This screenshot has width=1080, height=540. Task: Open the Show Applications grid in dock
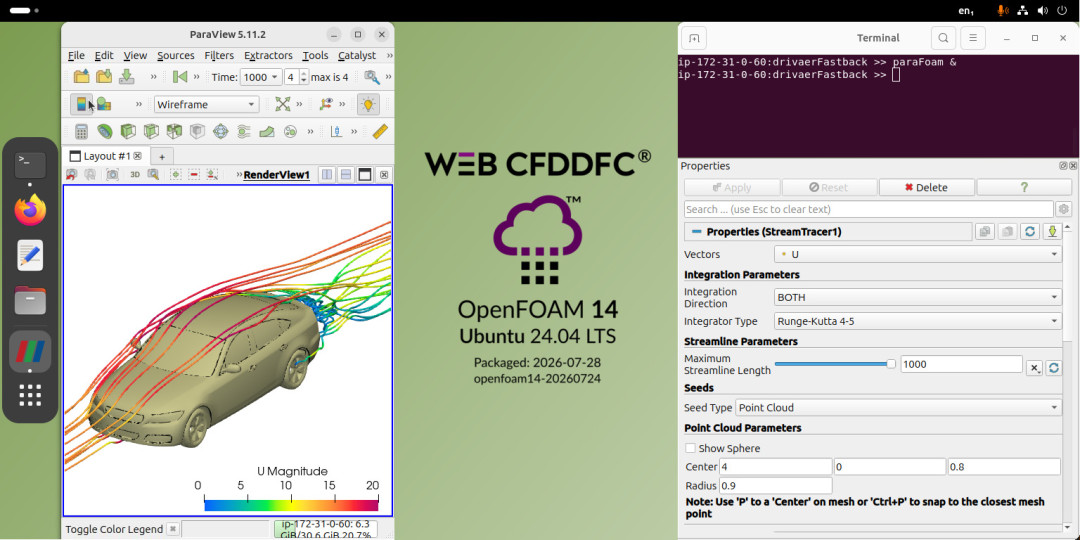[30, 395]
